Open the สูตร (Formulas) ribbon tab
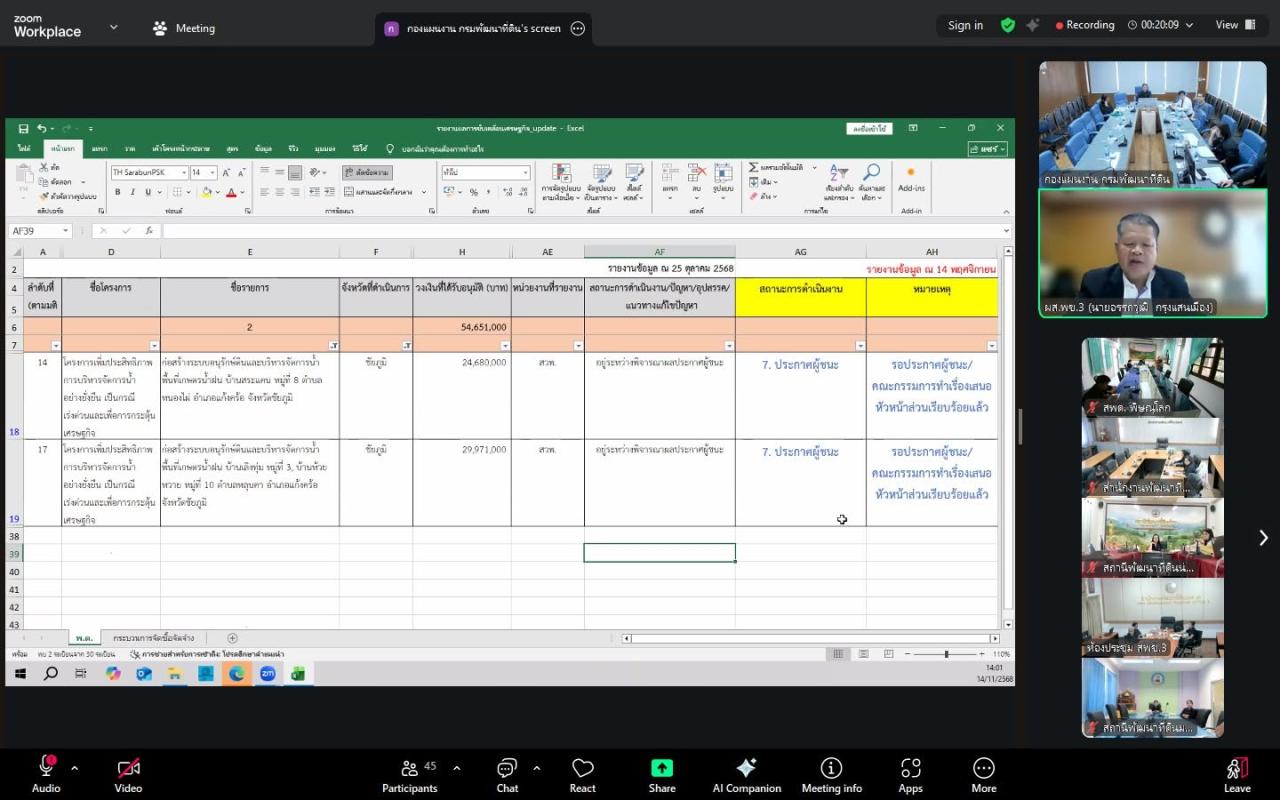This screenshot has width=1280, height=800. pos(232,149)
